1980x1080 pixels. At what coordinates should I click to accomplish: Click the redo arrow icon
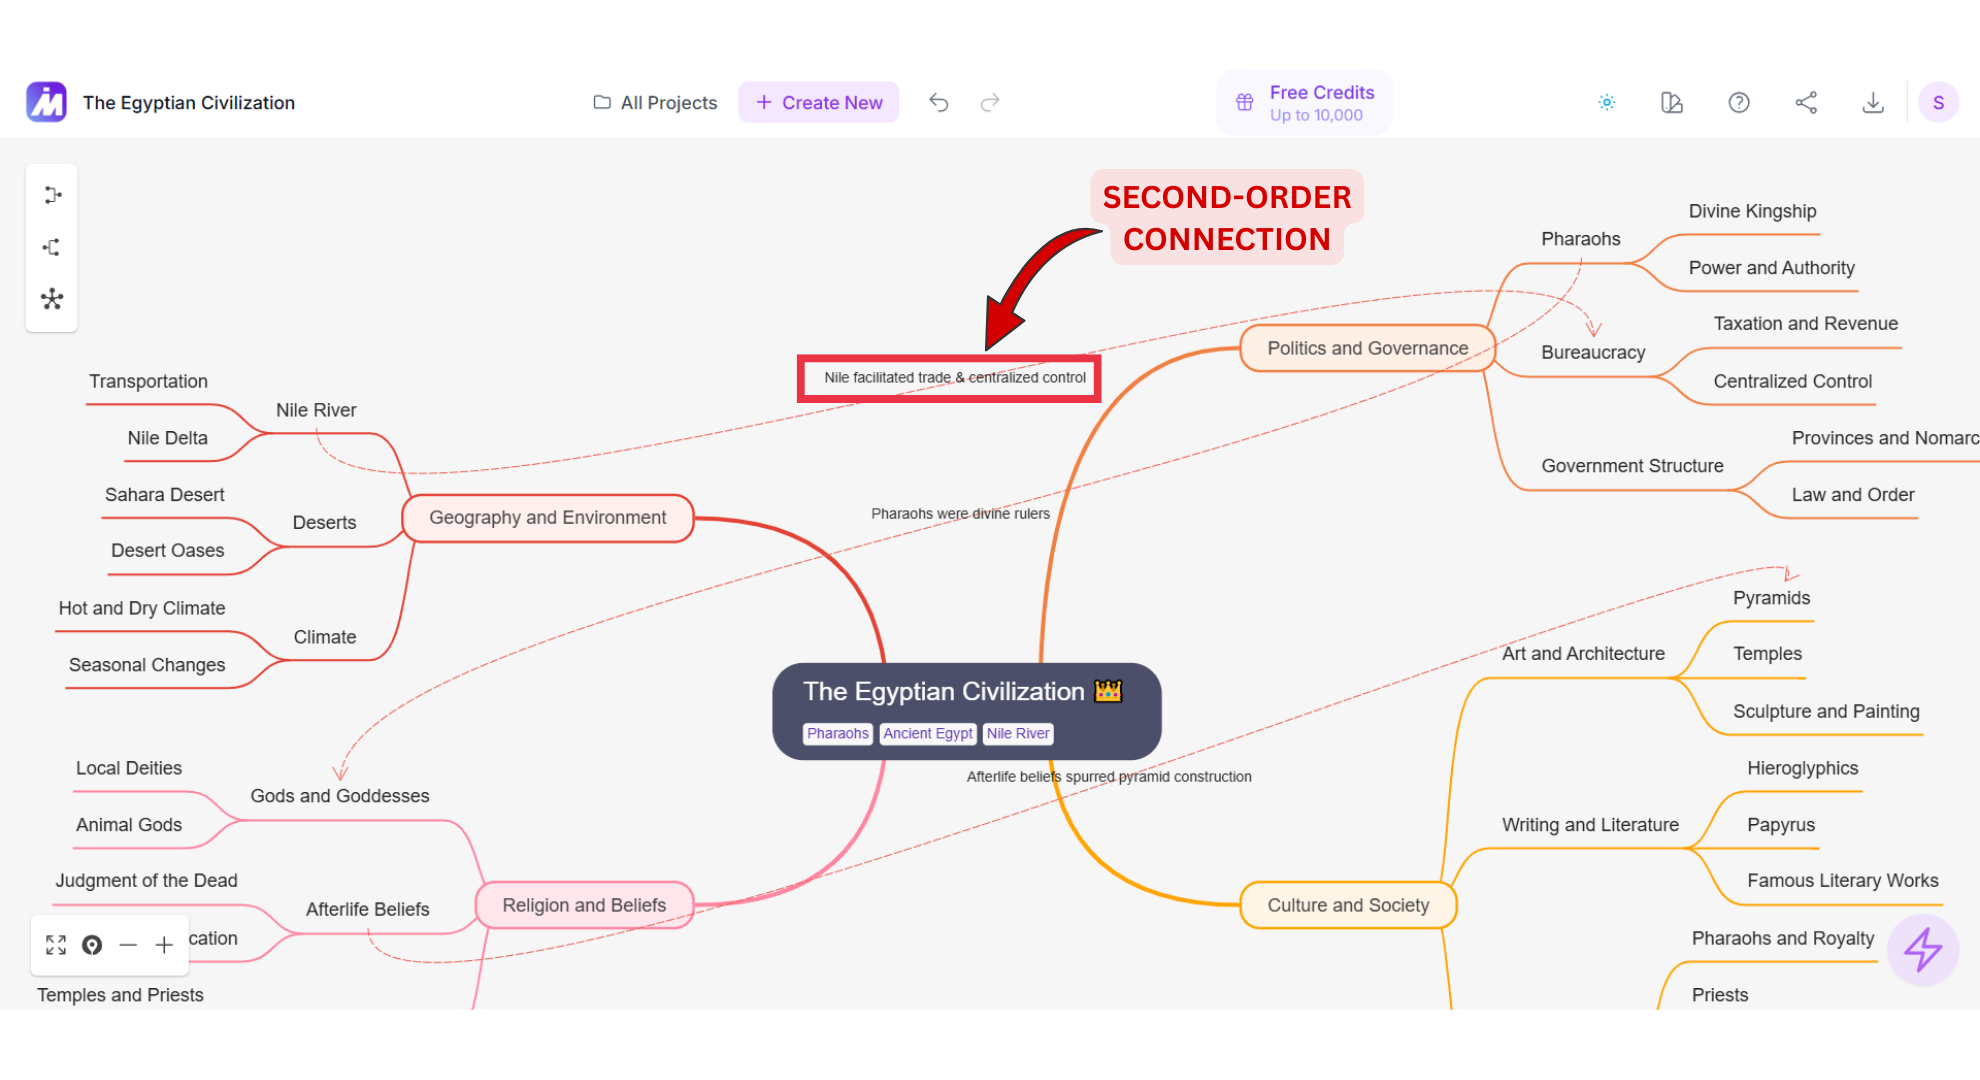[990, 102]
